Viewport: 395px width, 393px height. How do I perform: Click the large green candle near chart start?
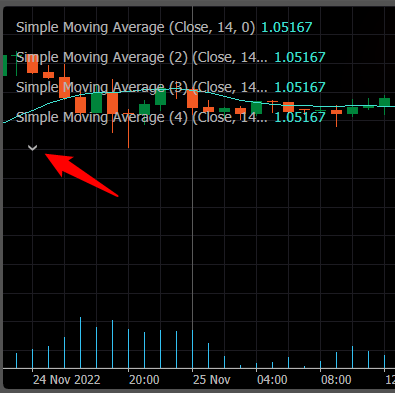96,103
